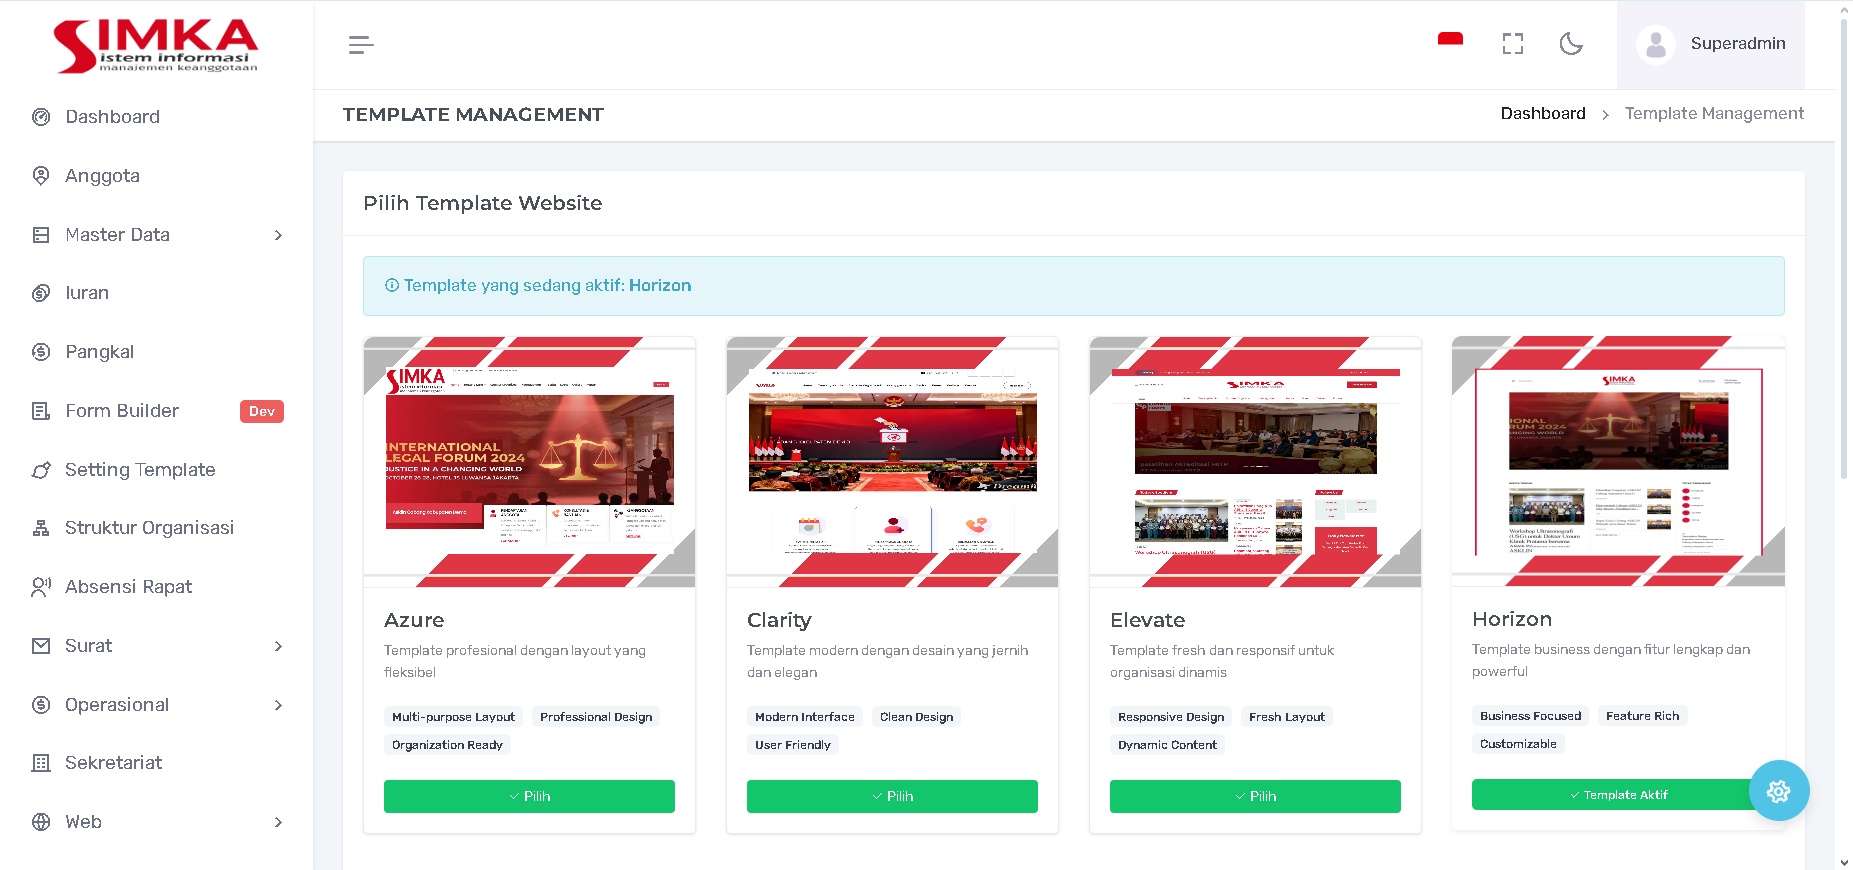Open Form Builder with the Dev badge

[122, 411]
